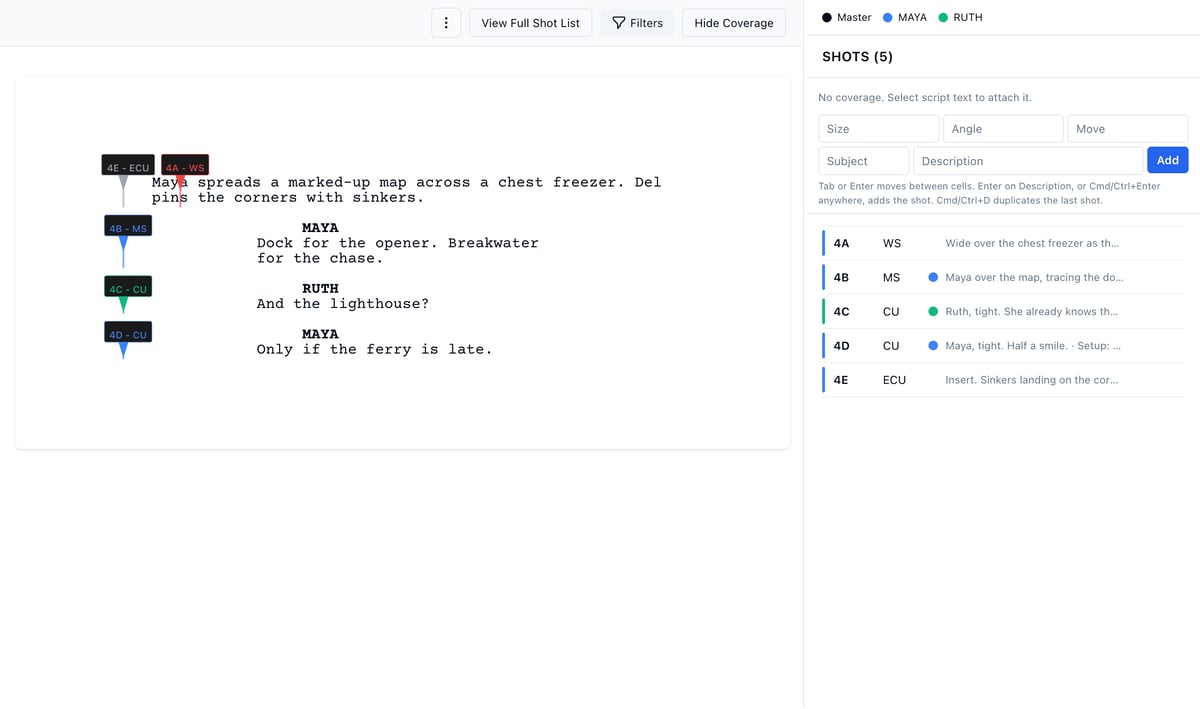Focus the Size input field
This screenshot has width=1200, height=709.
(879, 129)
